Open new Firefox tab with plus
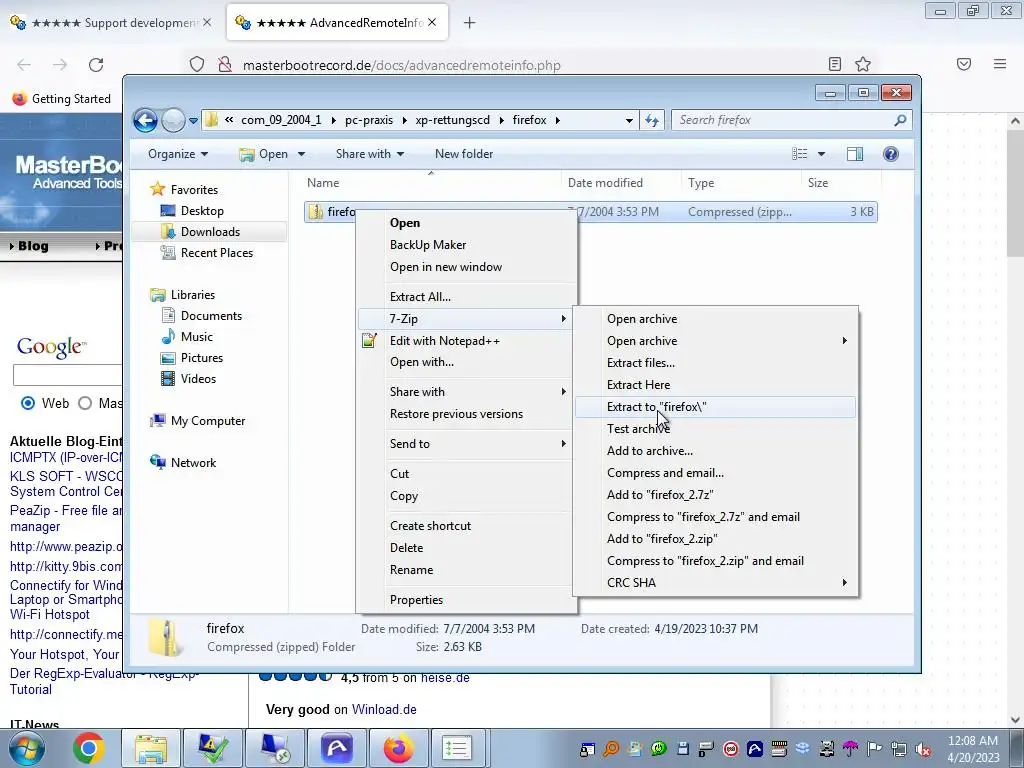 point(470,23)
